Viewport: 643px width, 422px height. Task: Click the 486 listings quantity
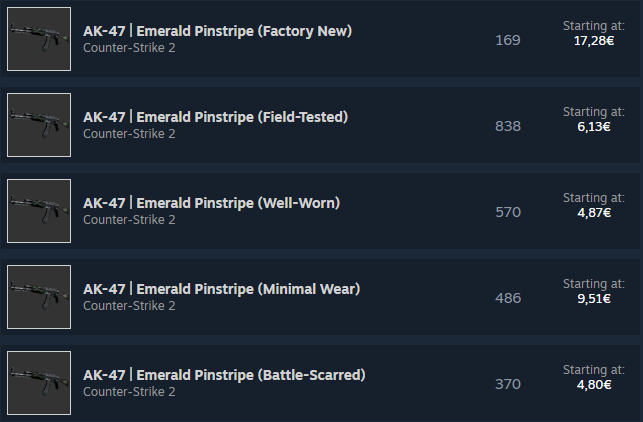[508, 298]
